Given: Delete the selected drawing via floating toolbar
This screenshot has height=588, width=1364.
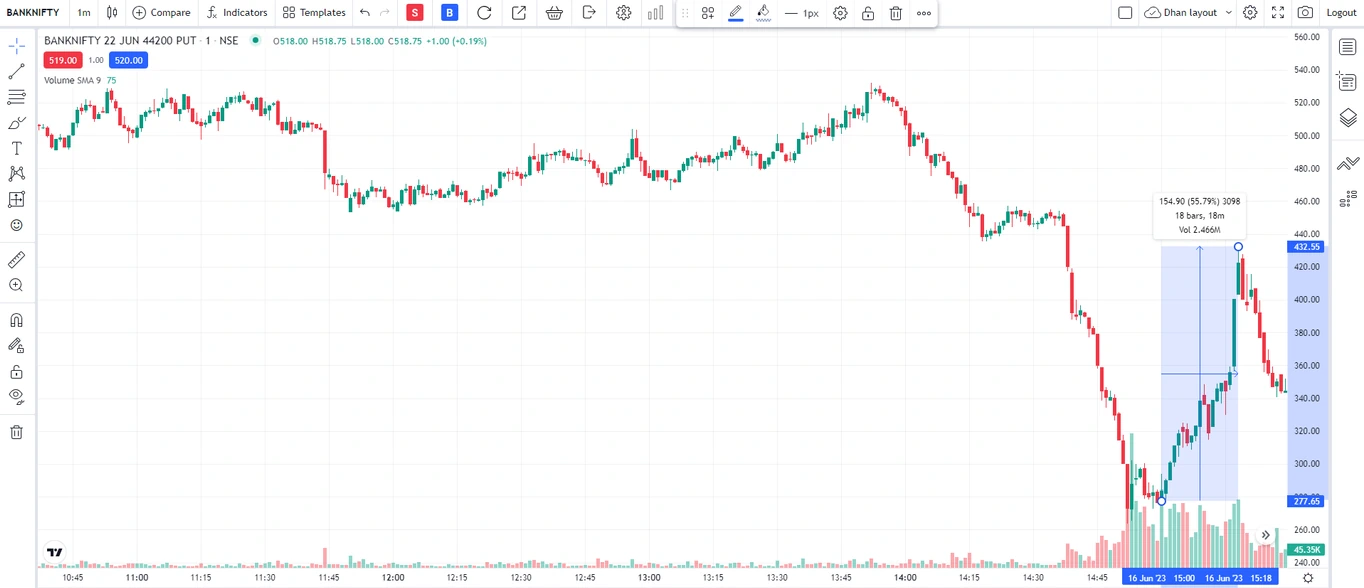Looking at the screenshot, I should pos(896,13).
